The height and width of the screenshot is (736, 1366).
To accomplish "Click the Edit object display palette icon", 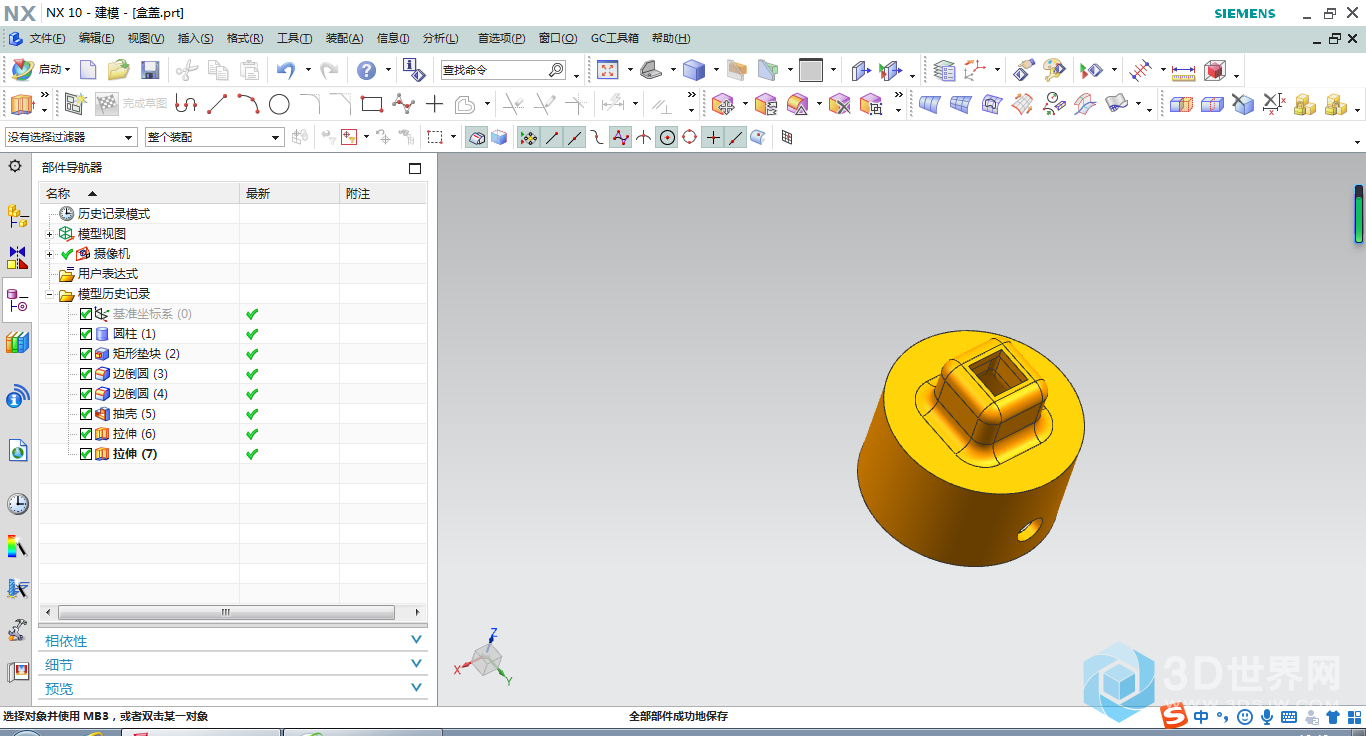I will (1054, 70).
